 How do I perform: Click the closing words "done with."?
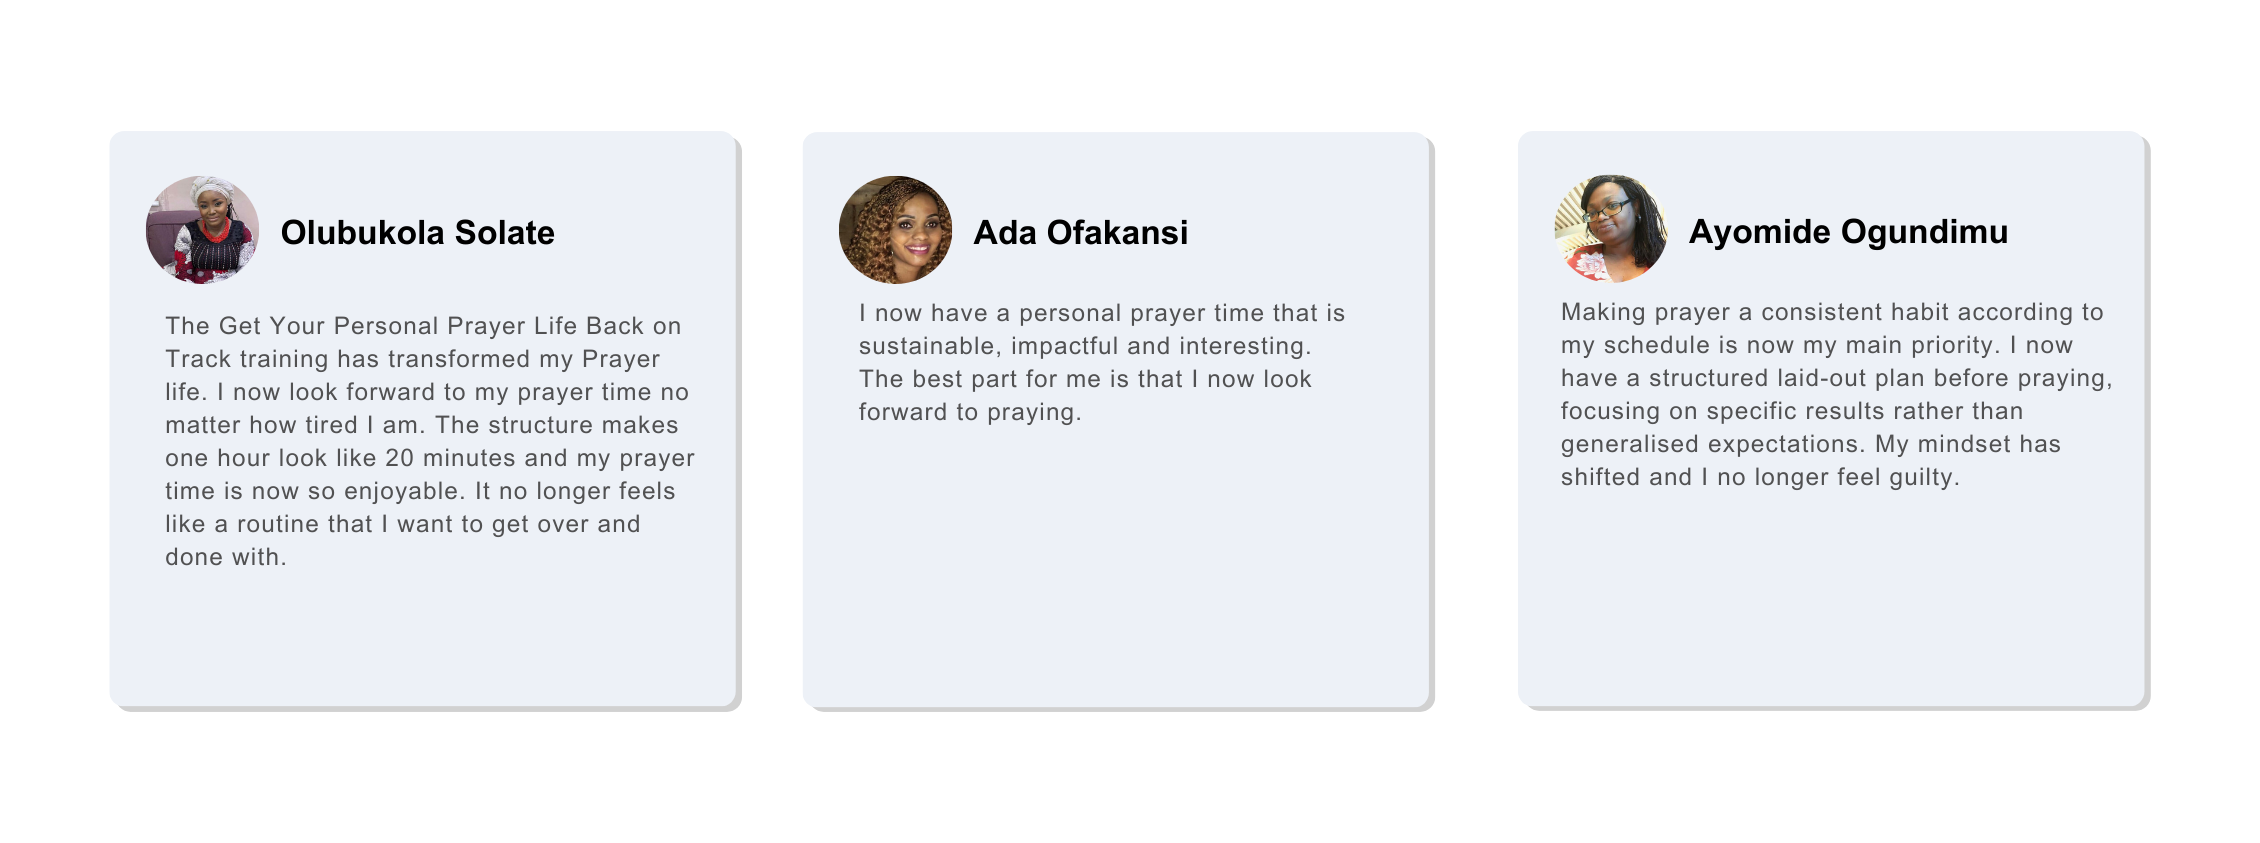click(226, 557)
